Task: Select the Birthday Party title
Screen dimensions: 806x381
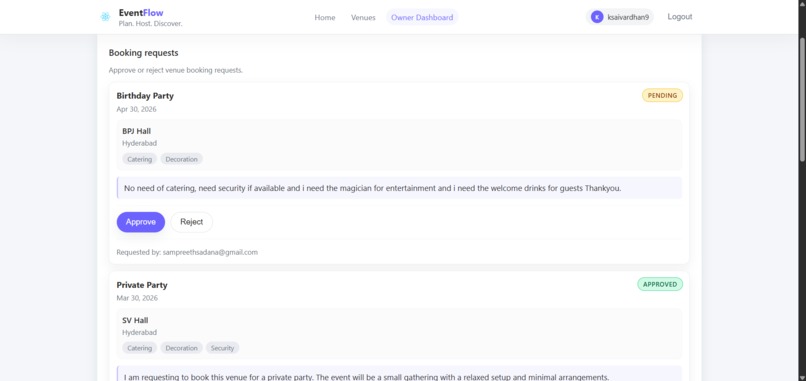Action: coord(145,96)
